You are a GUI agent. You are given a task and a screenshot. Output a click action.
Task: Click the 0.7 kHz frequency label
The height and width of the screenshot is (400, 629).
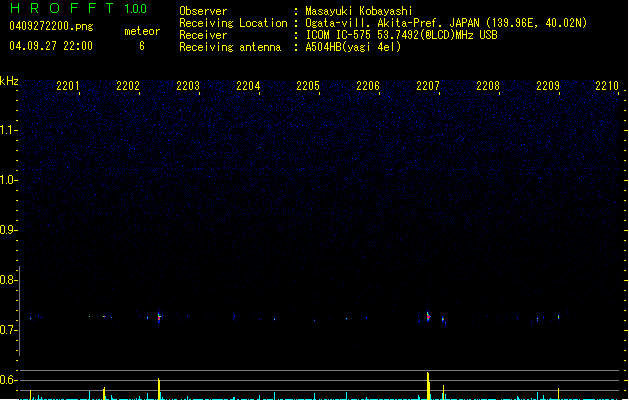tap(8, 330)
